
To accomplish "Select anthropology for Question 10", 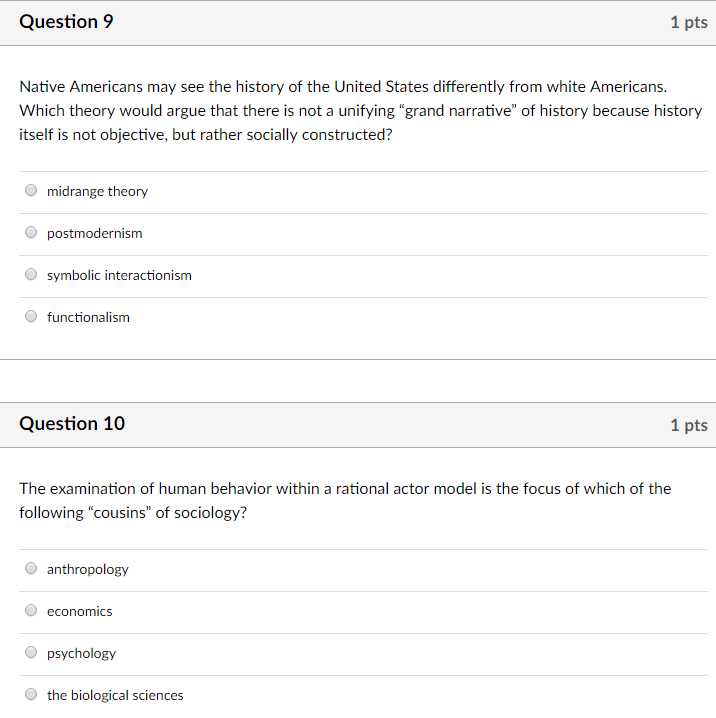I will coord(31,568).
